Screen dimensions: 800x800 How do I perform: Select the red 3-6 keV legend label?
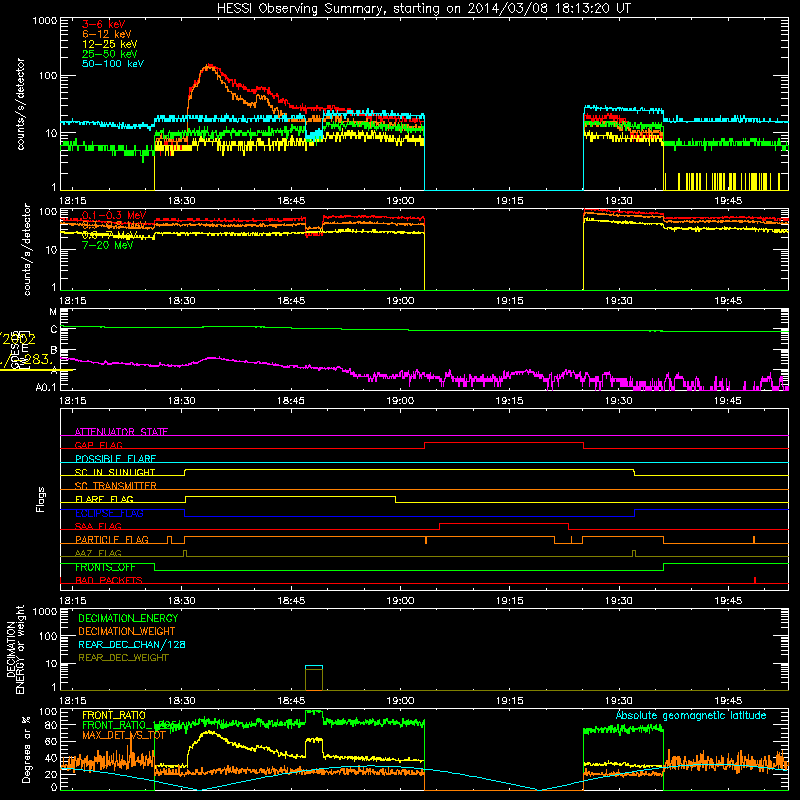pyautogui.click(x=103, y=24)
